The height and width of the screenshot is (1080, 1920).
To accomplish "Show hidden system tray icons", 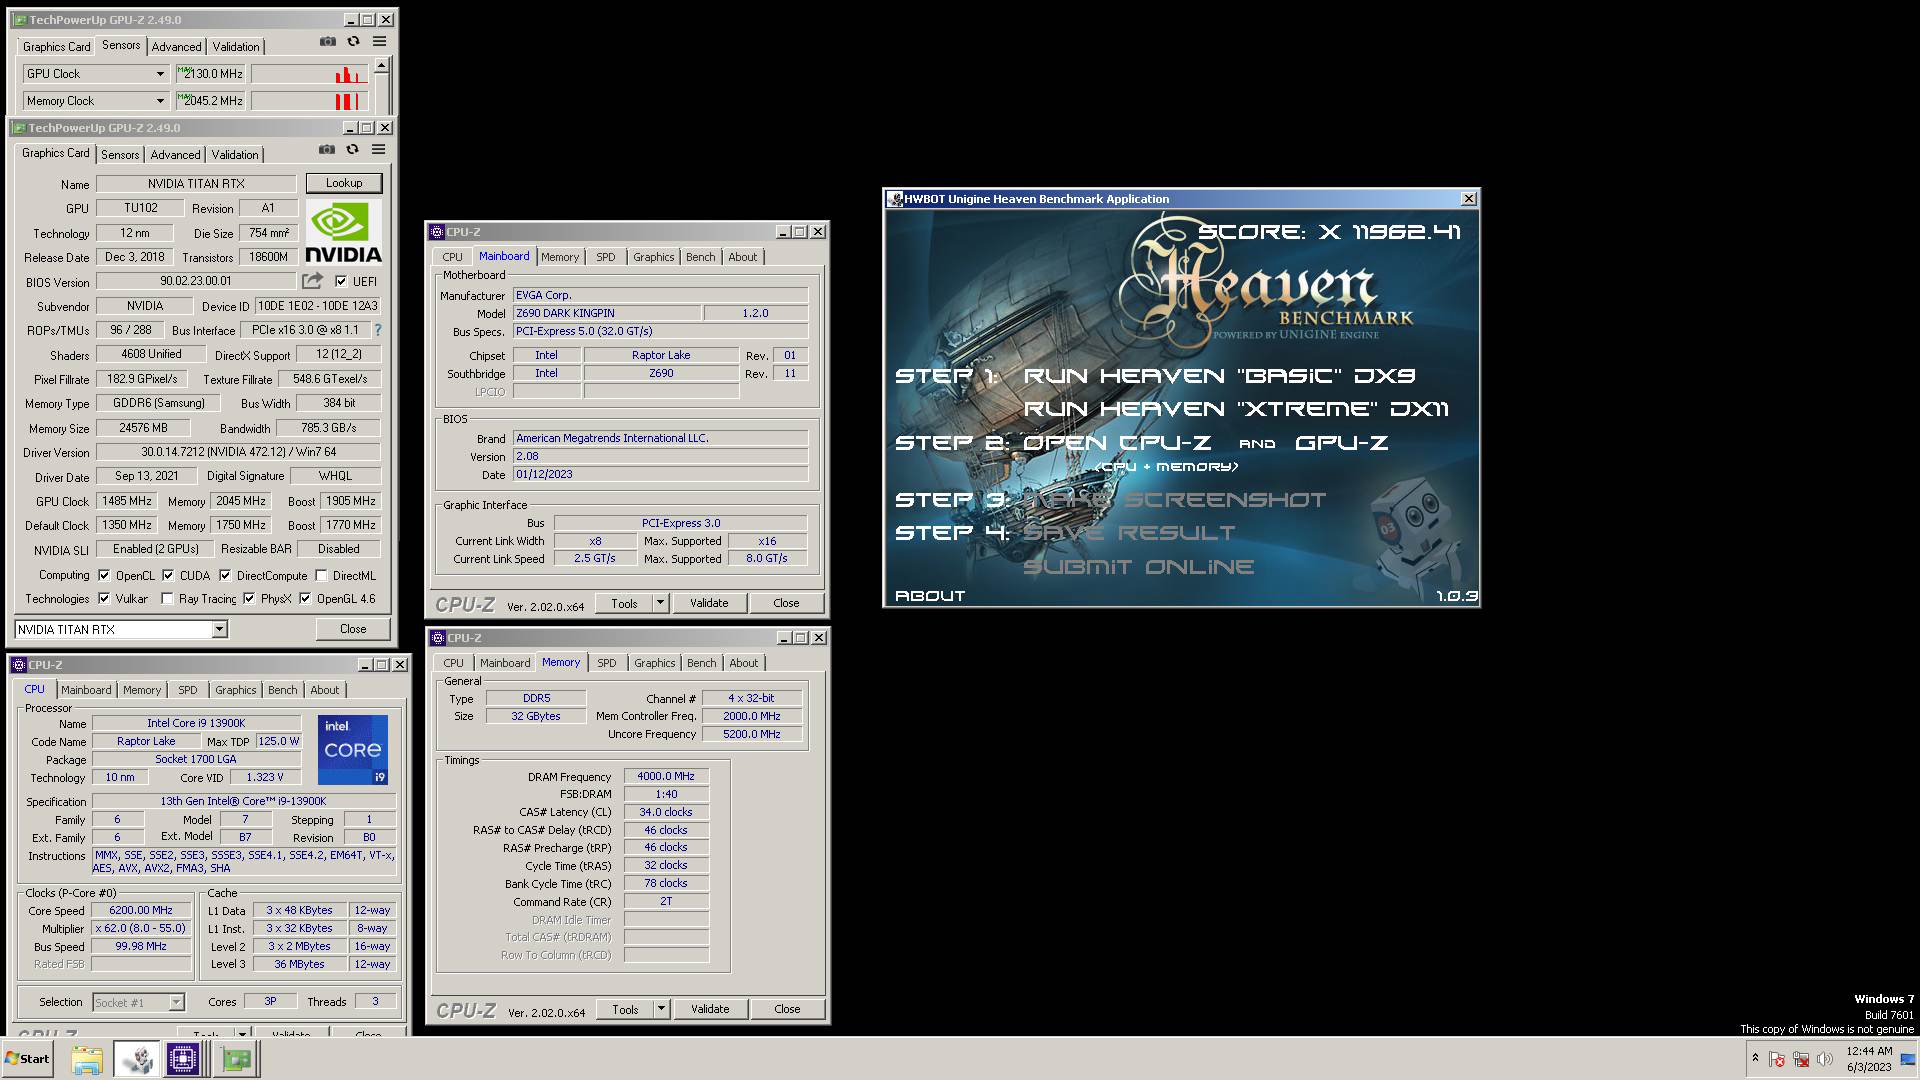I will pos(1755,1058).
